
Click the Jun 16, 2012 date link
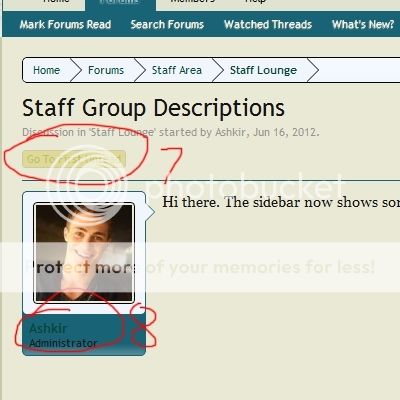(x=284, y=132)
